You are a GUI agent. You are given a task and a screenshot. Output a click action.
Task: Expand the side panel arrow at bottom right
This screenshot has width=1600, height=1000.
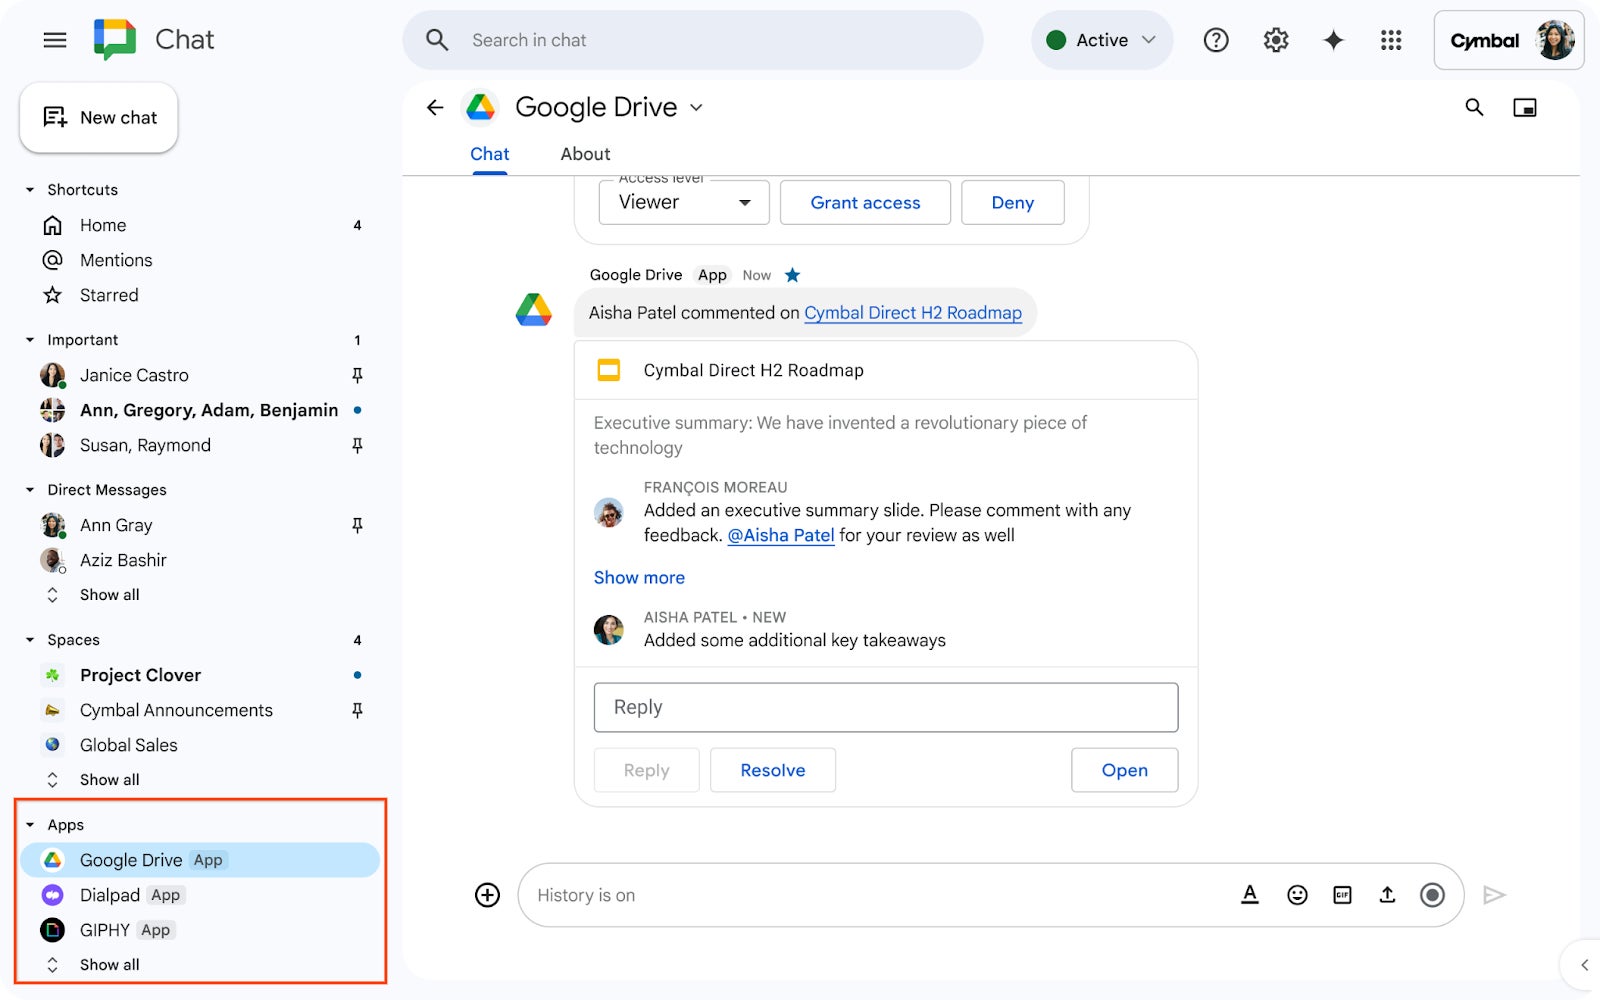click(1584, 965)
